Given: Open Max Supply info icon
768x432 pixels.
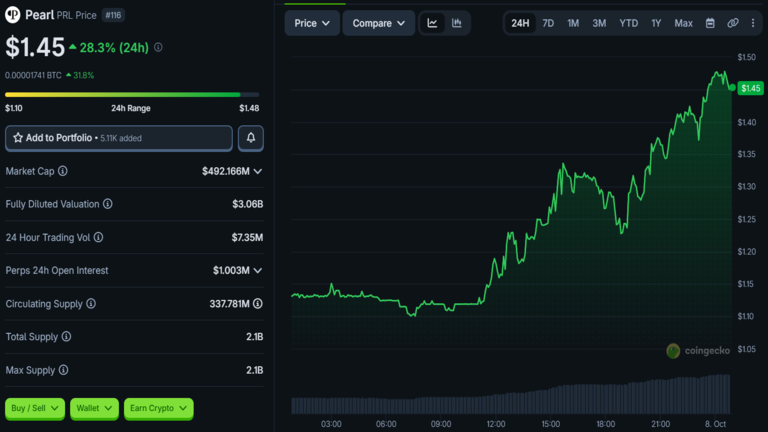Looking at the screenshot, I should (x=63, y=370).
